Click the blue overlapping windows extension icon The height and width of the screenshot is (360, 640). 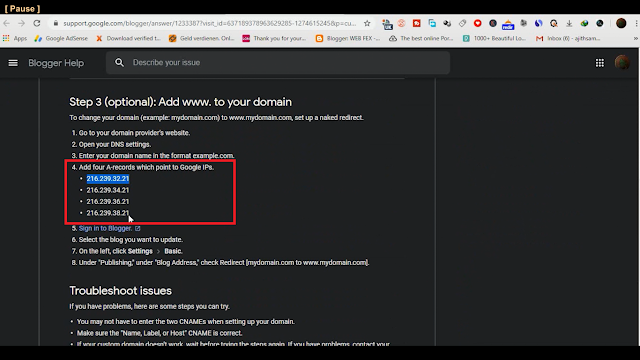coord(432,23)
